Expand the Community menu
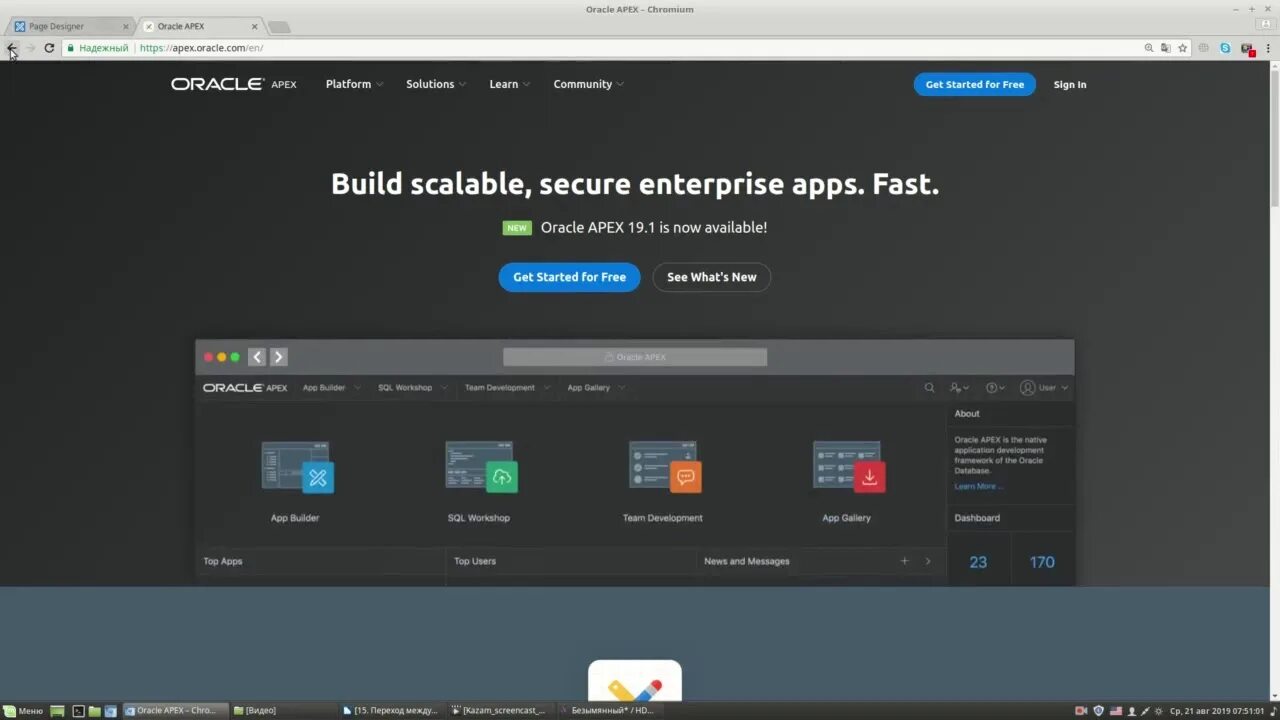Image resolution: width=1280 pixels, height=720 pixels. coord(588,84)
